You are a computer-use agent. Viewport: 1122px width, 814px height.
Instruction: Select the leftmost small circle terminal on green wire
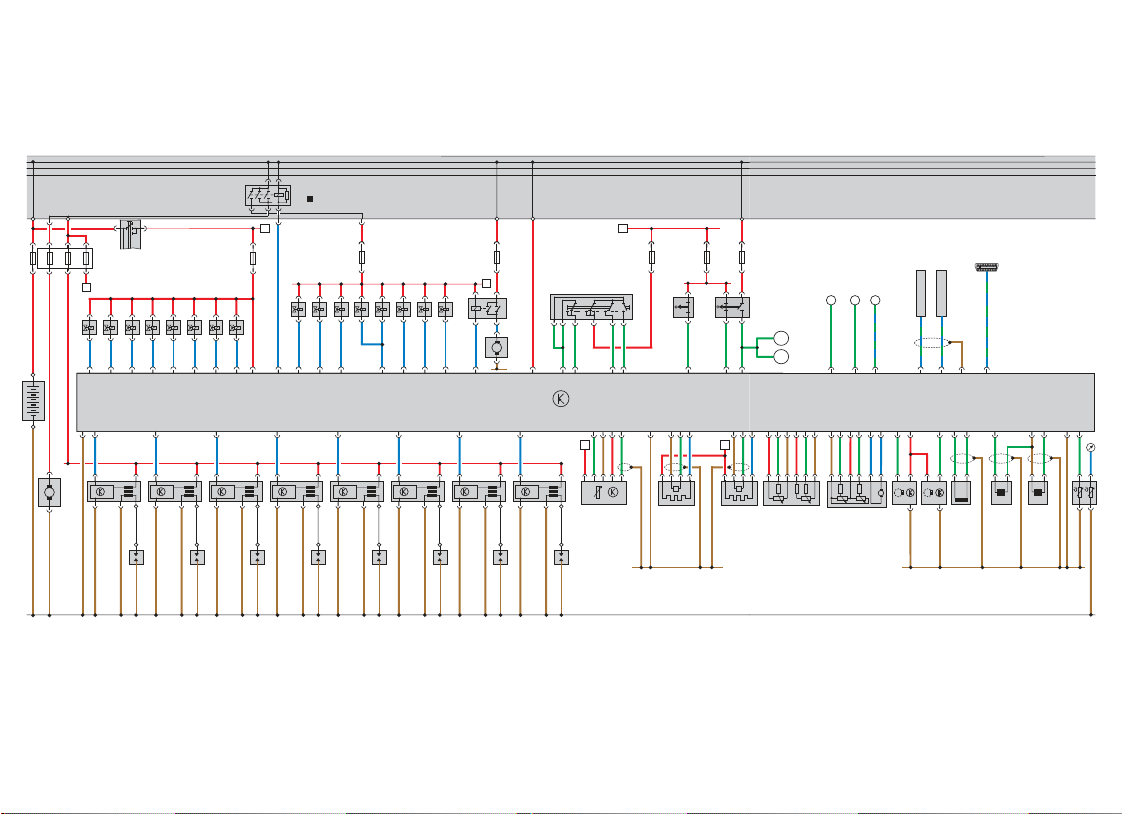pyautogui.click(x=831, y=300)
